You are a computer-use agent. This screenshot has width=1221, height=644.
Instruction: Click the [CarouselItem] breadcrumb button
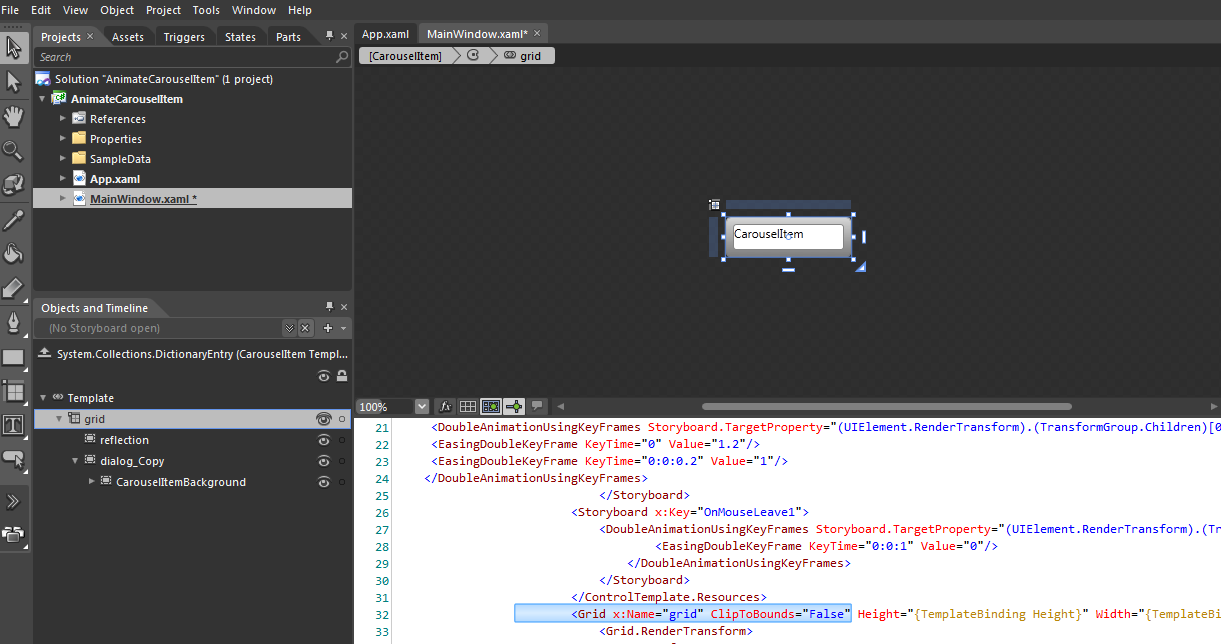point(405,56)
